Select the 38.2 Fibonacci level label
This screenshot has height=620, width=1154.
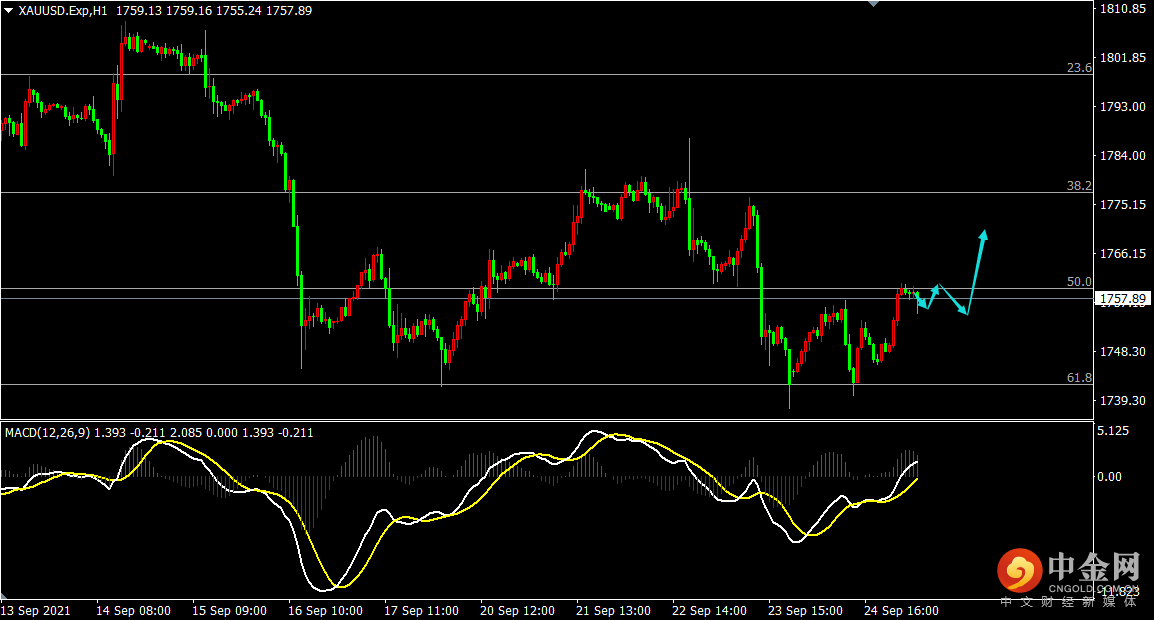[1079, 186]
